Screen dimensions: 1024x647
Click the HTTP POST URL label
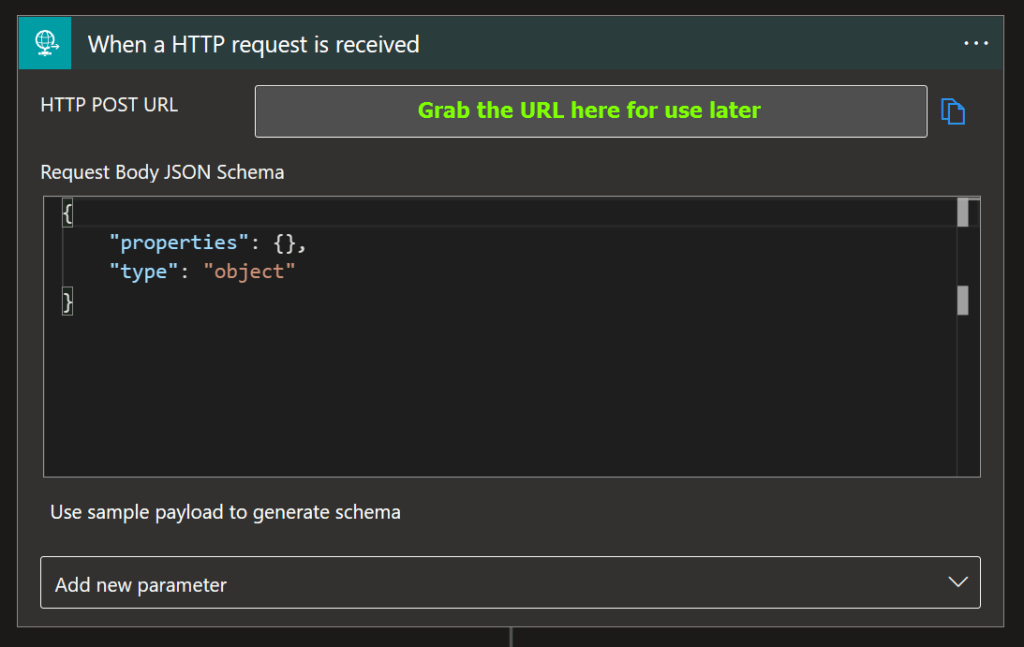pos(109,105)
